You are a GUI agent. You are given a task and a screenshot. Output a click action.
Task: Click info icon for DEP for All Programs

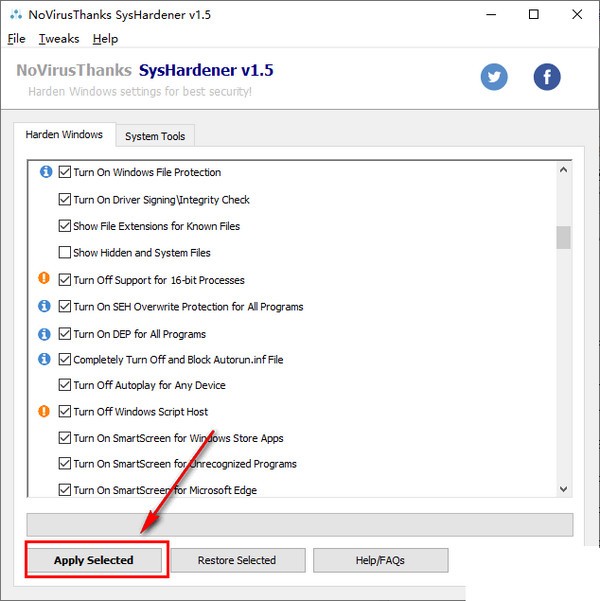(44, 334)
